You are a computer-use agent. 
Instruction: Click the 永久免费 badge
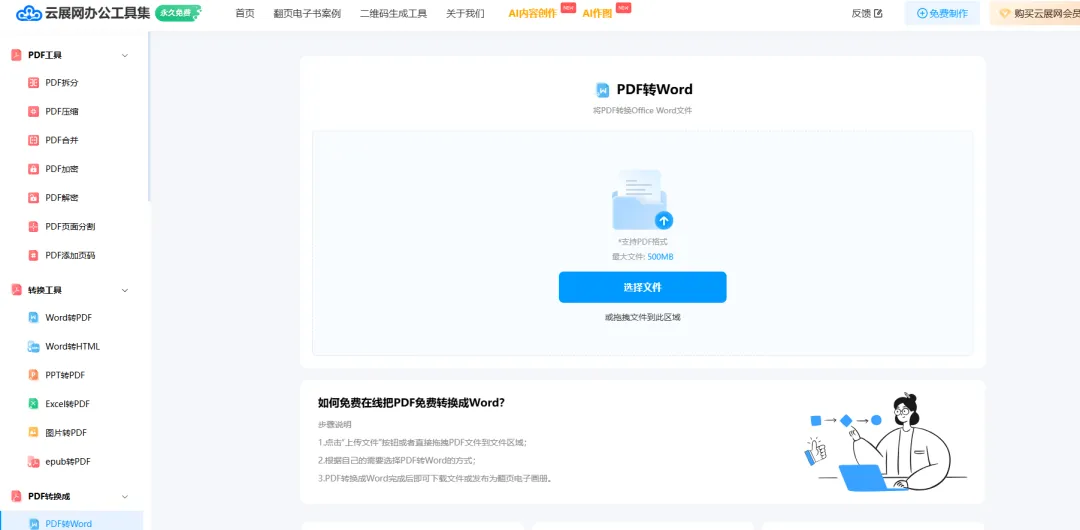(178, 13)
